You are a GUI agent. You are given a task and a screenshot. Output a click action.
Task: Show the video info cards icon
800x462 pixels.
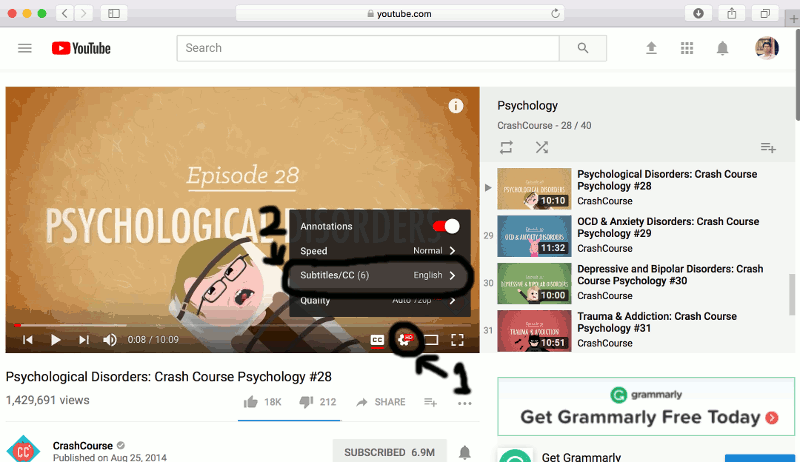pyautogui.click(x=456, y=106)
